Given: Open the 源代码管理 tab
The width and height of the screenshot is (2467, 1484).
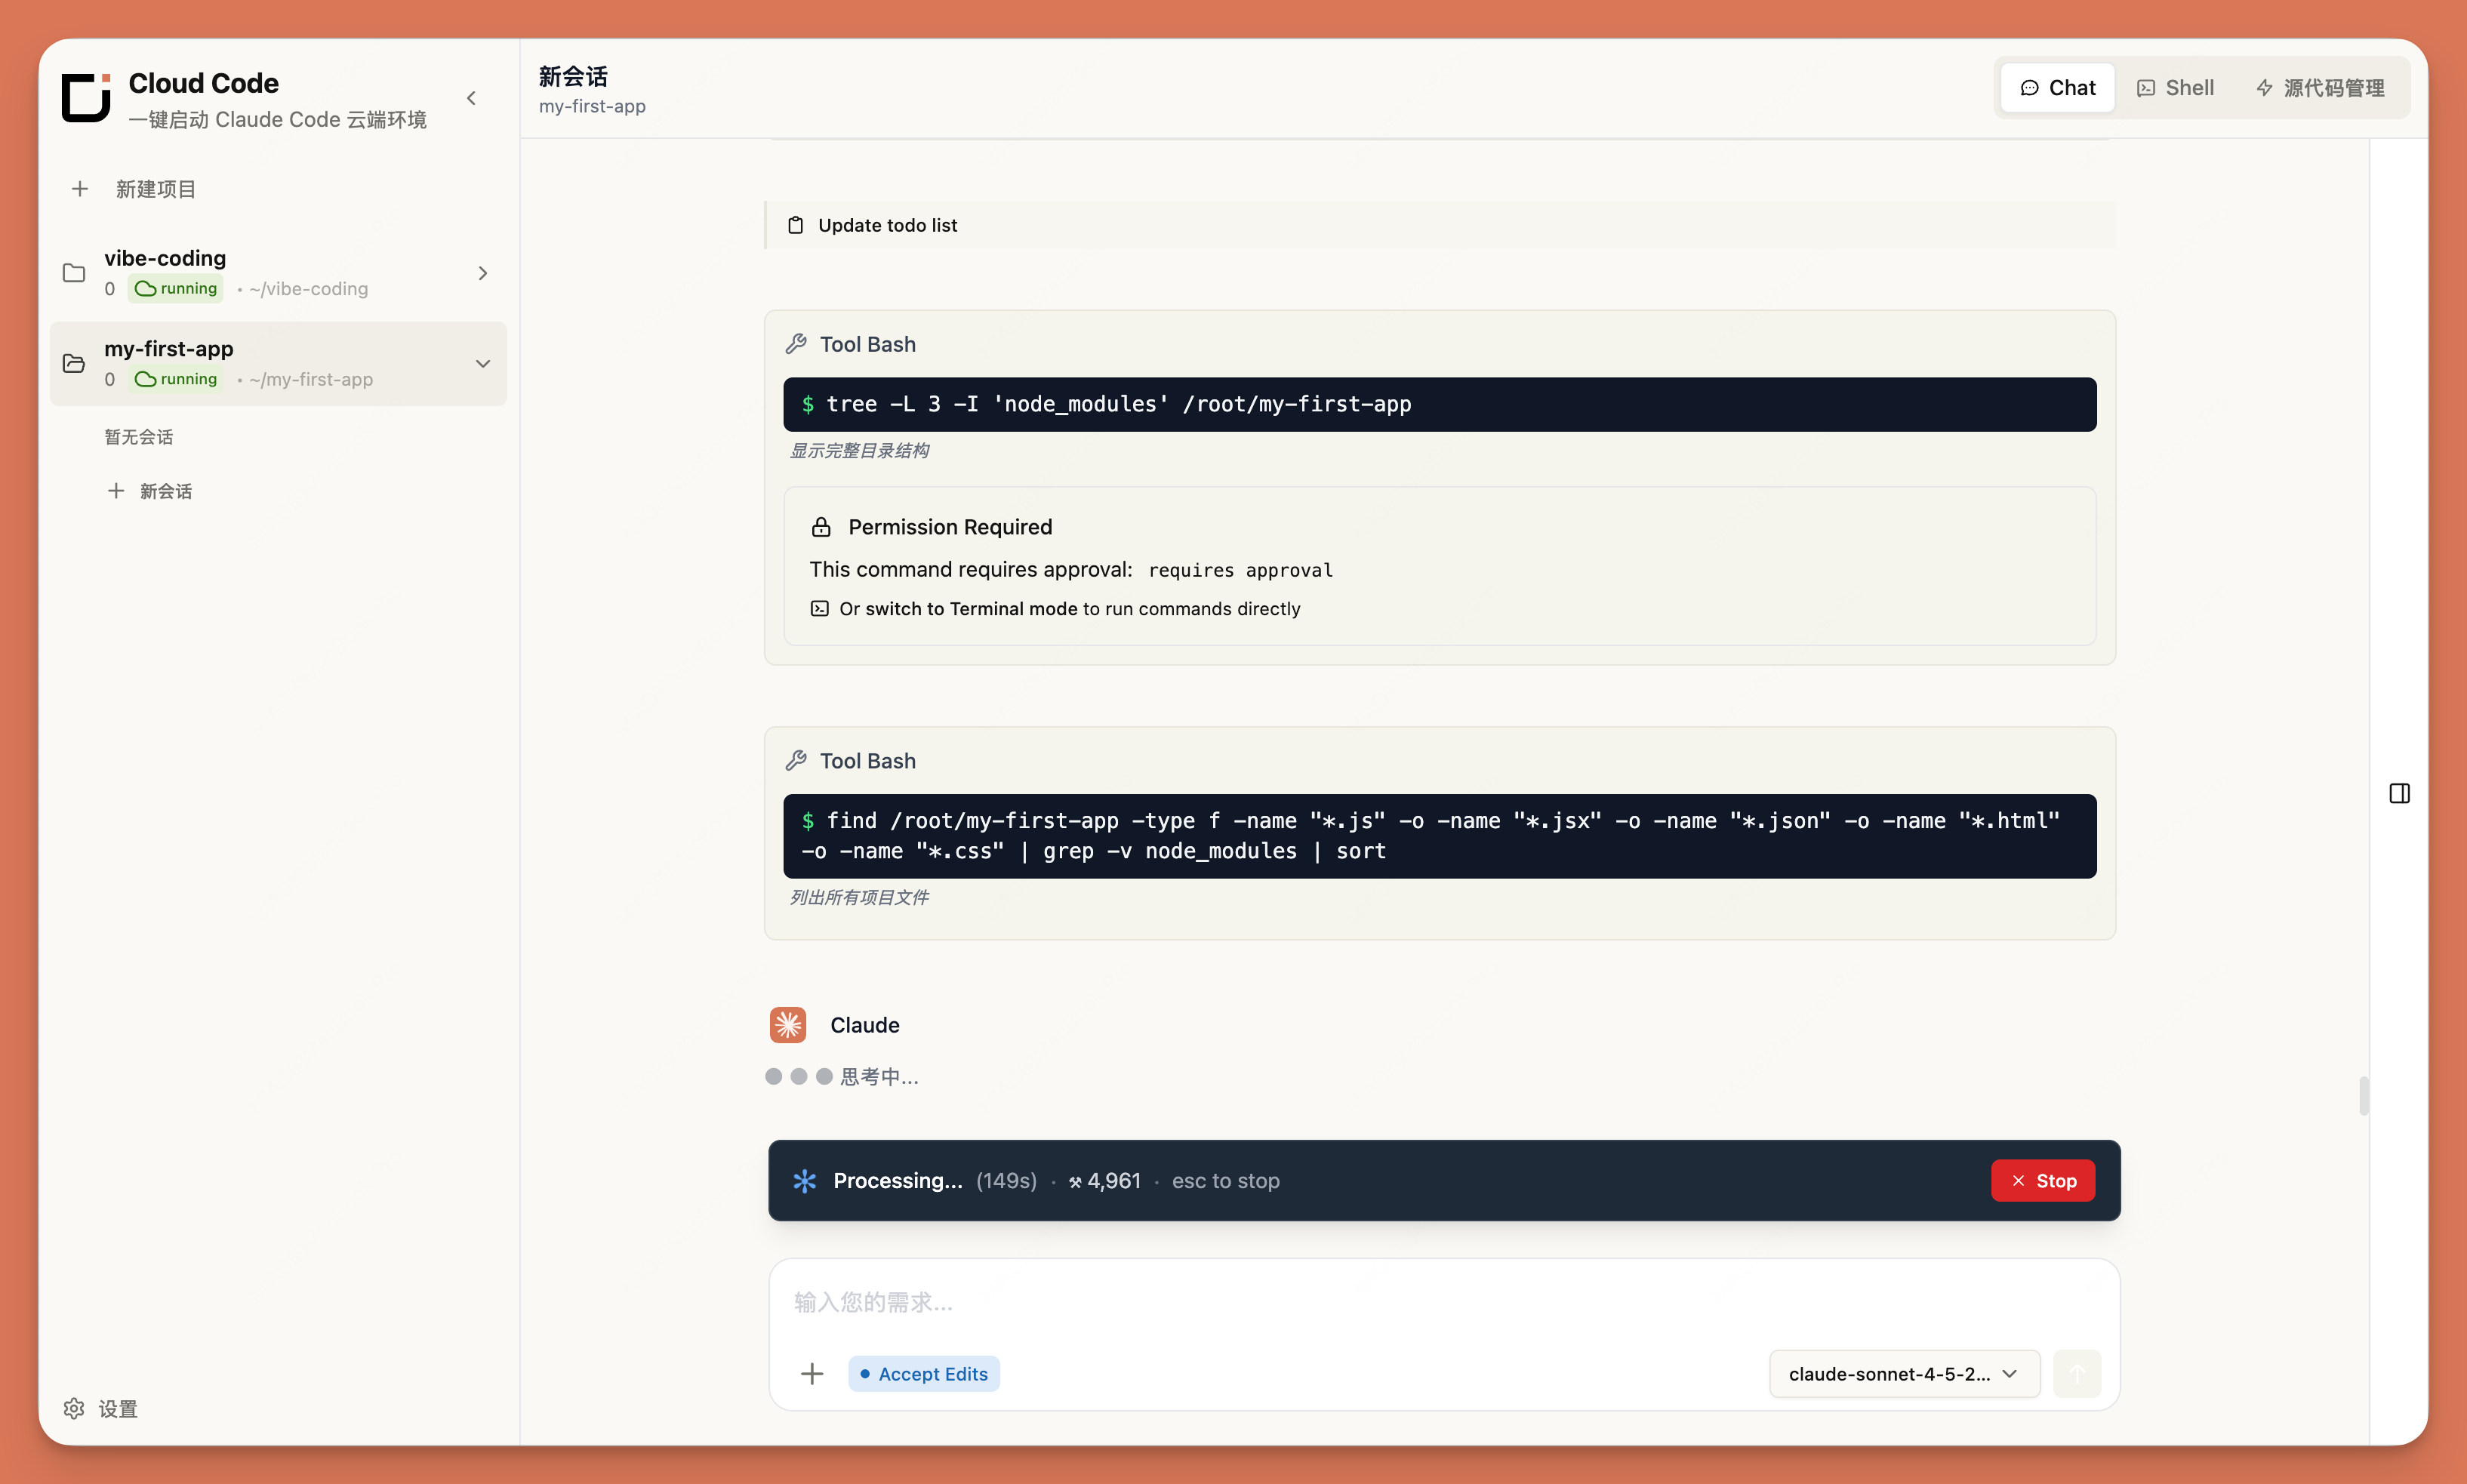Looking at the screenshot, I should tap(2320, 88).
